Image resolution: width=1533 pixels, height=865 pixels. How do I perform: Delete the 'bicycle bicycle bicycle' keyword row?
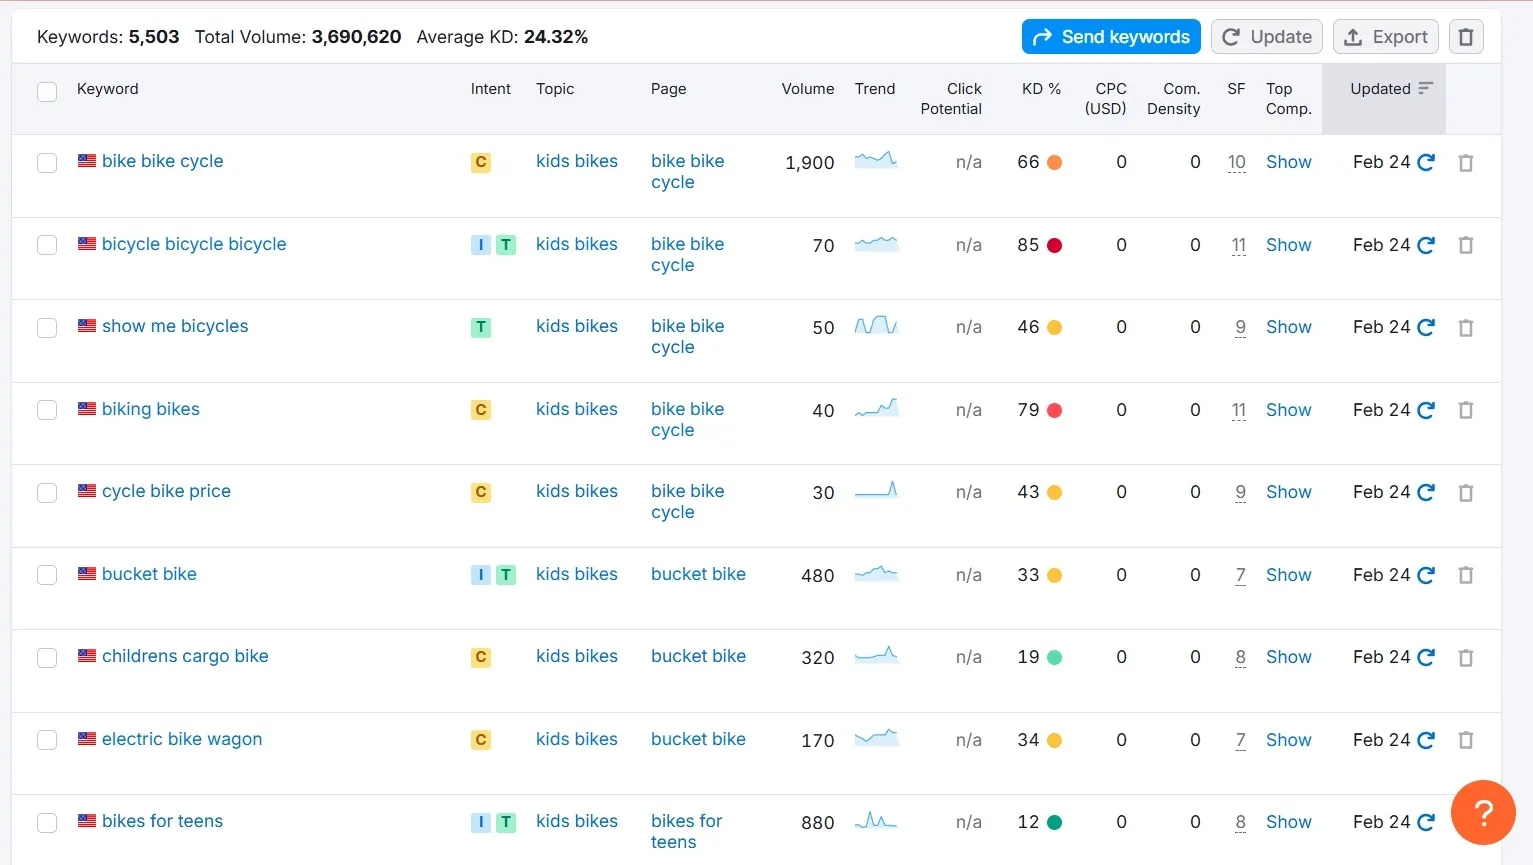tap(1465, 245)
